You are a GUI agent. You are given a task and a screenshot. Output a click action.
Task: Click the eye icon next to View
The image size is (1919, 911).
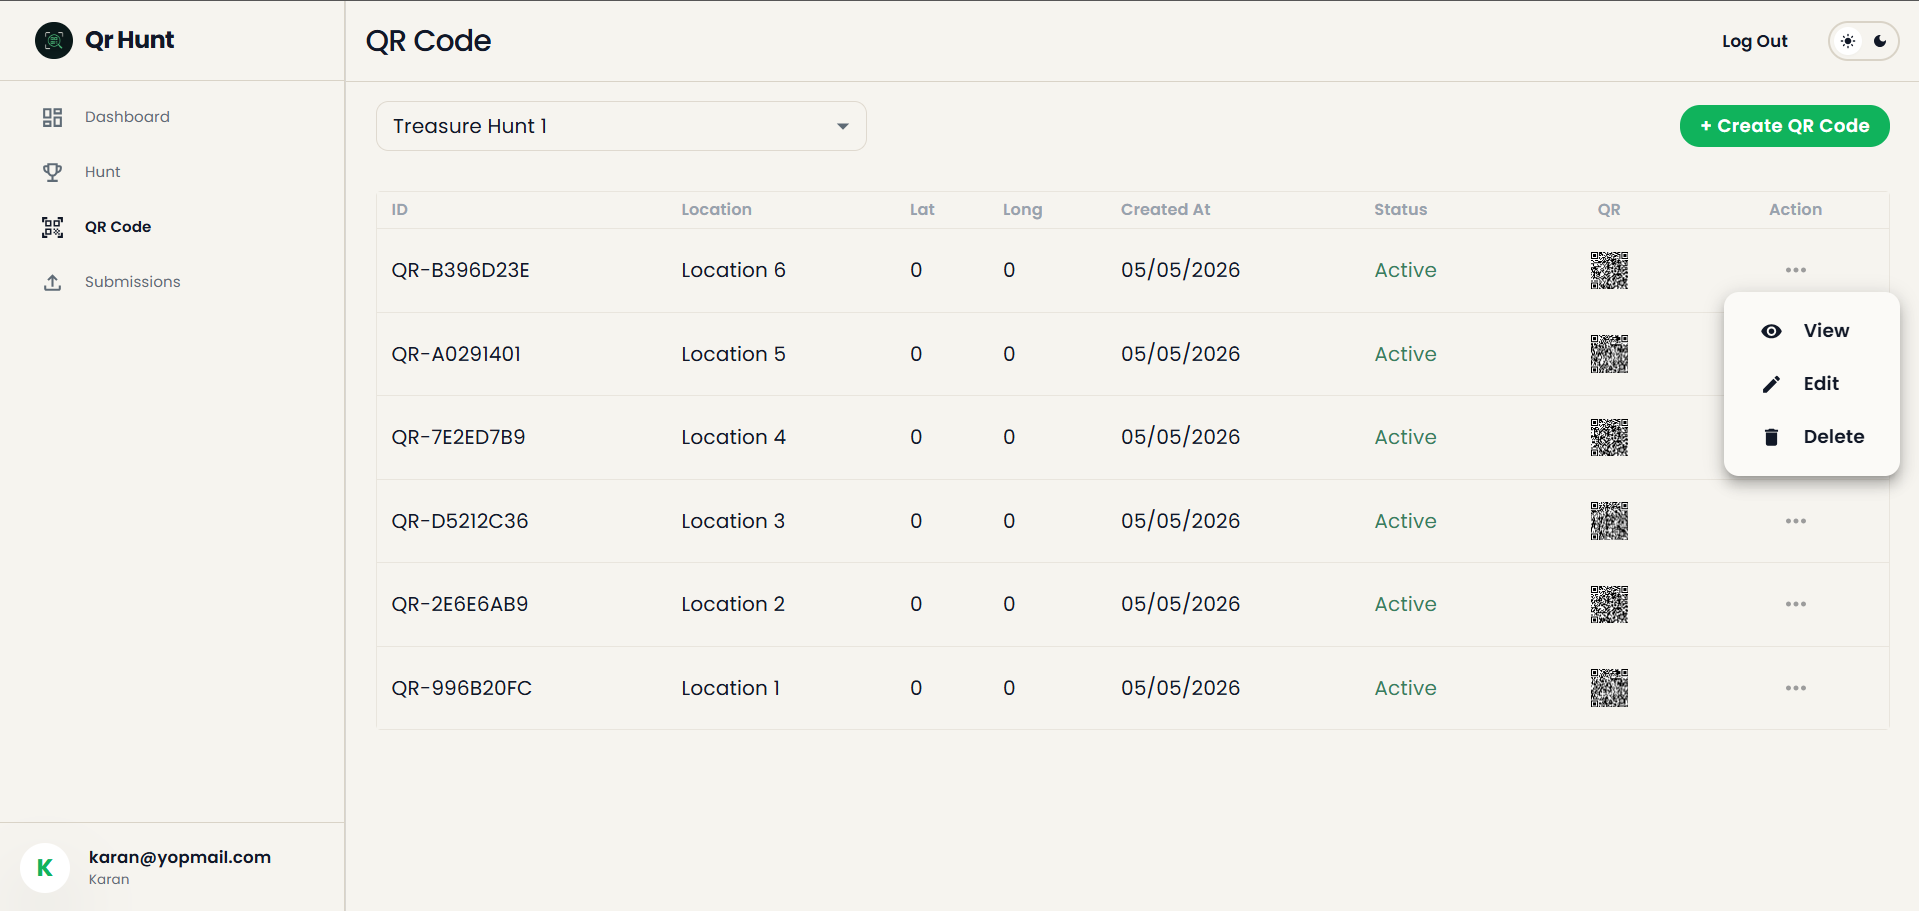[1771, 331]
